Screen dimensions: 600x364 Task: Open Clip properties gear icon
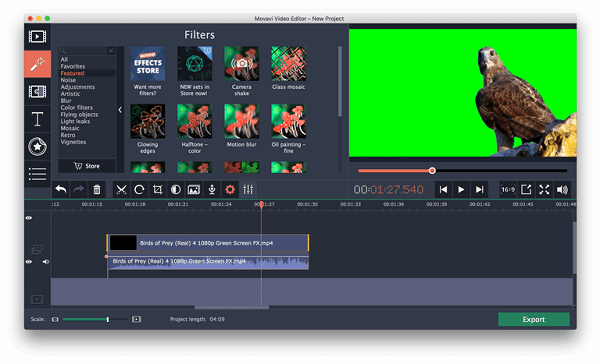230,189
